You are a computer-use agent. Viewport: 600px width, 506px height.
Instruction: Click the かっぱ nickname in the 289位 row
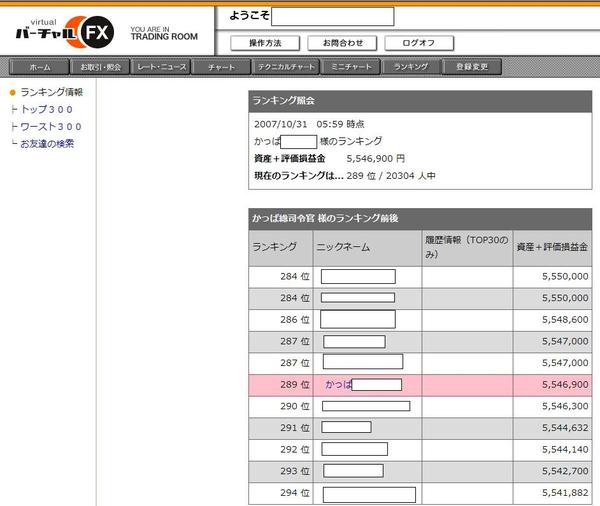[x=338, y=385]
